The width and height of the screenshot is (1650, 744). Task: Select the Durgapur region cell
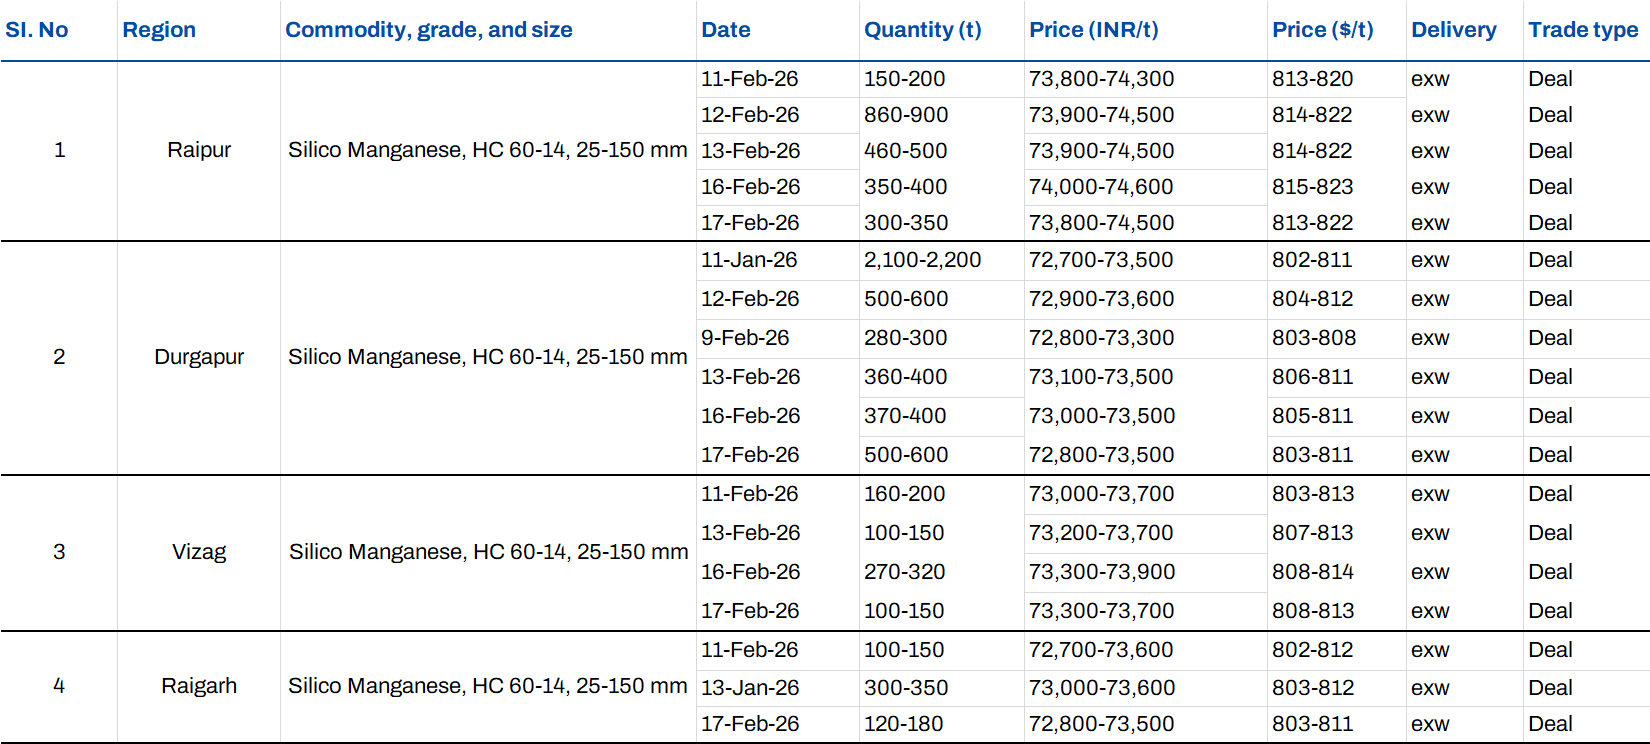(x=199, y=357)
